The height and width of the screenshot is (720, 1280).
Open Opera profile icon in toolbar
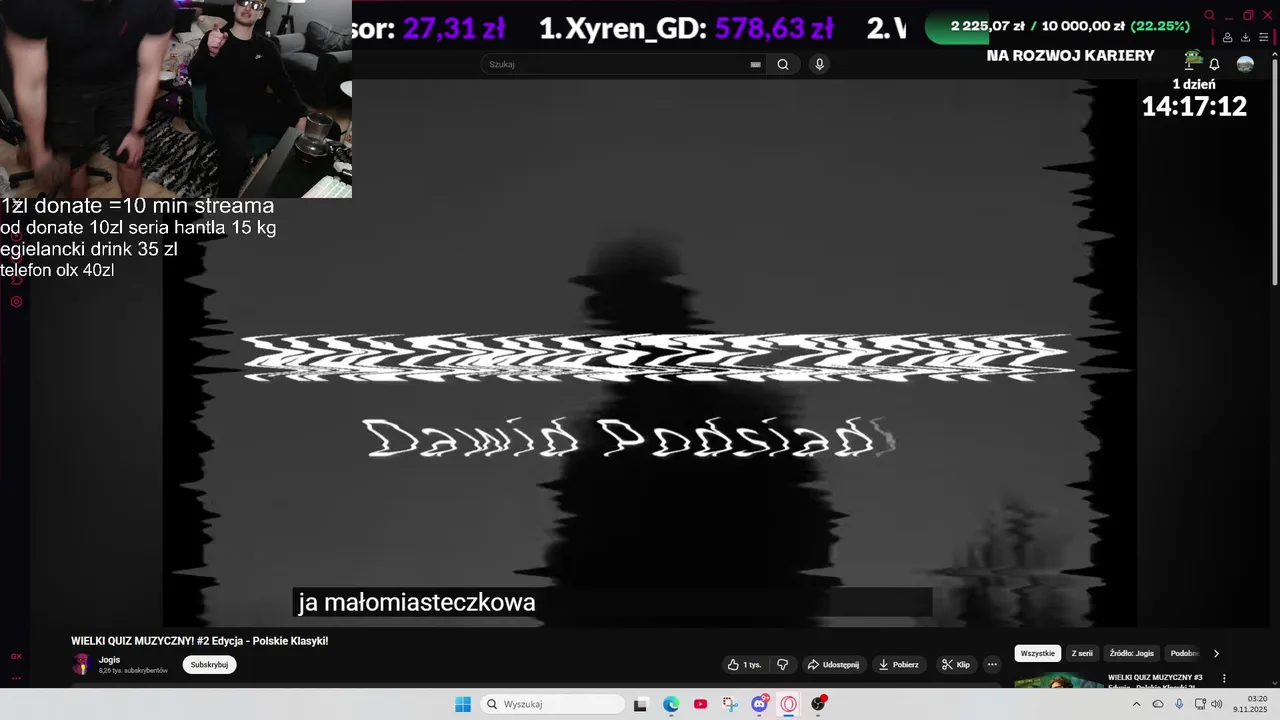click(x=1228, y=38)
